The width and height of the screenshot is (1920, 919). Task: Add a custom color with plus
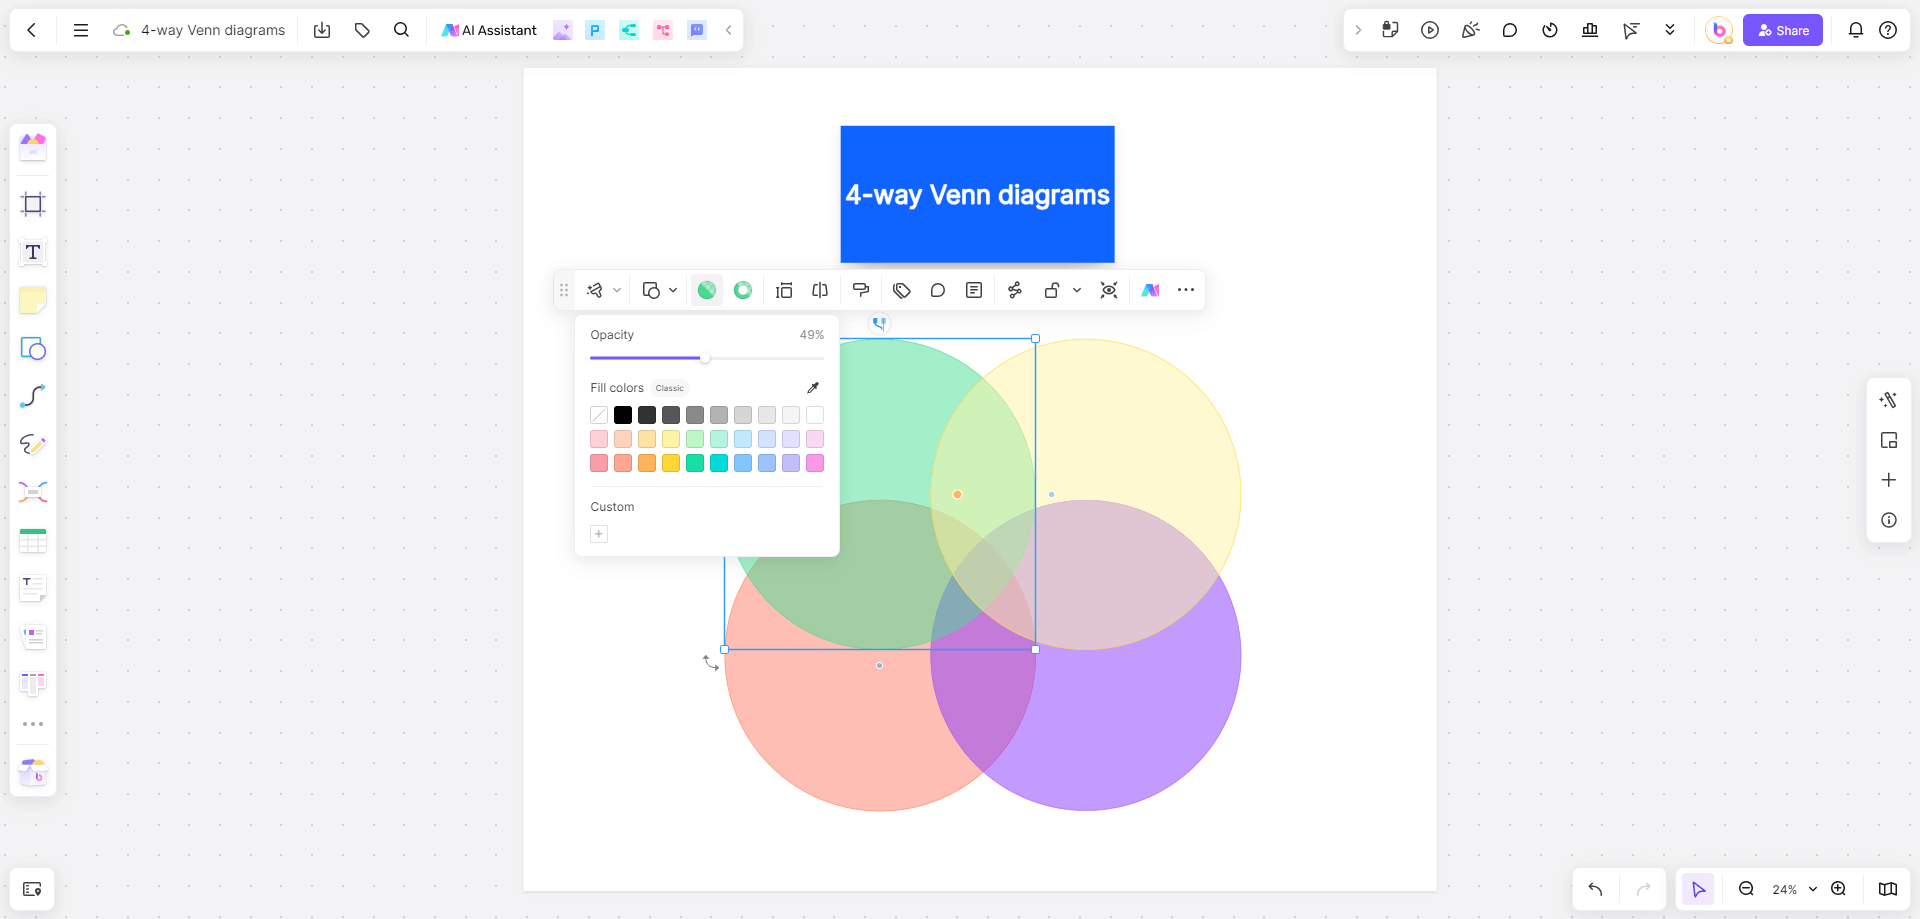pos(599,534)
